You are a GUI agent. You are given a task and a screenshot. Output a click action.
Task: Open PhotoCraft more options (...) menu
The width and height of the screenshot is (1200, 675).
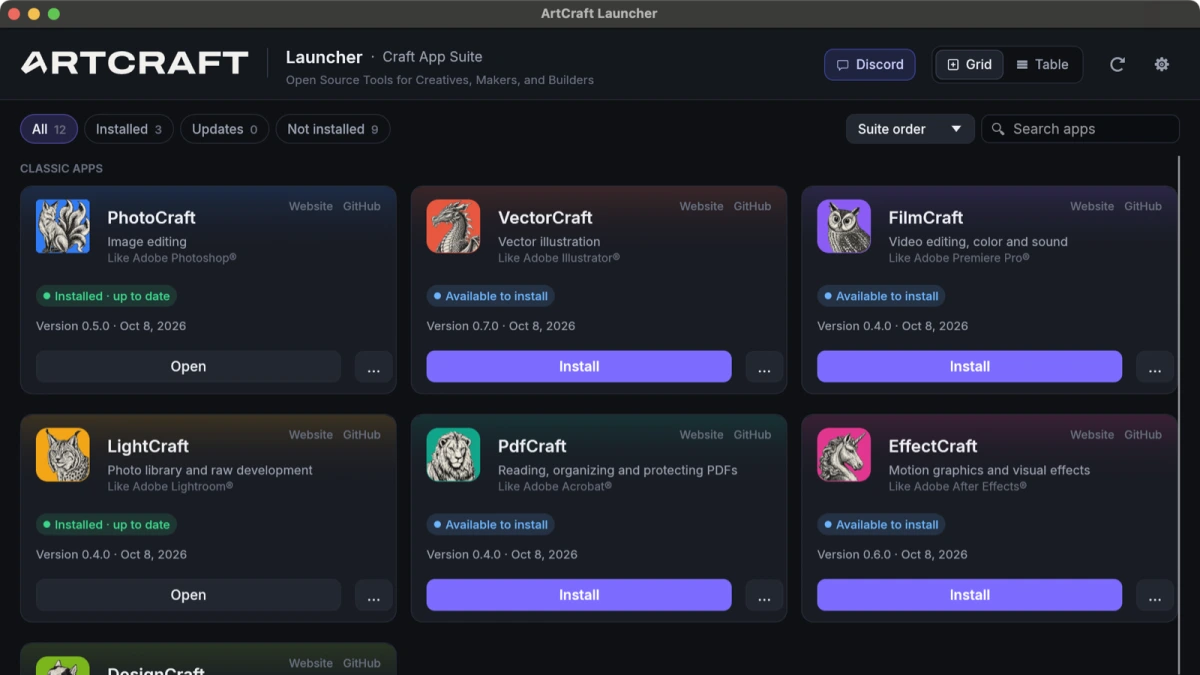(x=374, y=367)
